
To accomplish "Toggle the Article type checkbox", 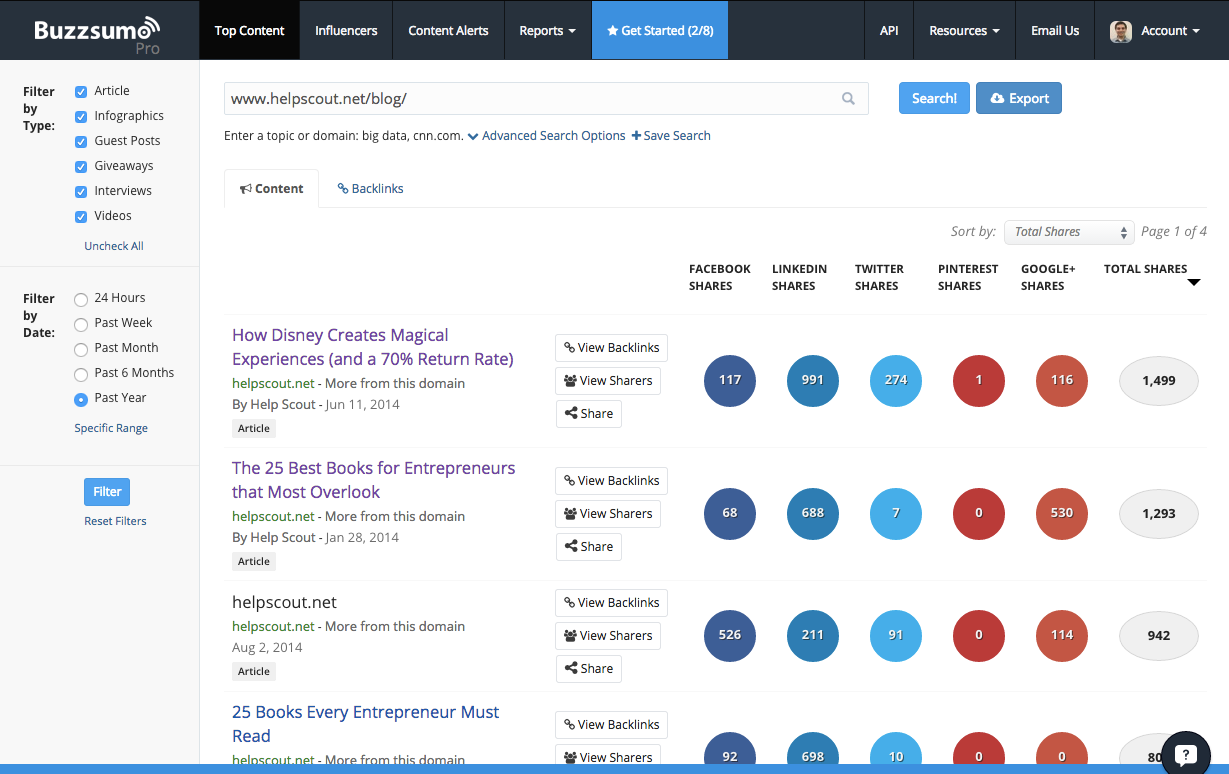I will [x=81, y=92].
